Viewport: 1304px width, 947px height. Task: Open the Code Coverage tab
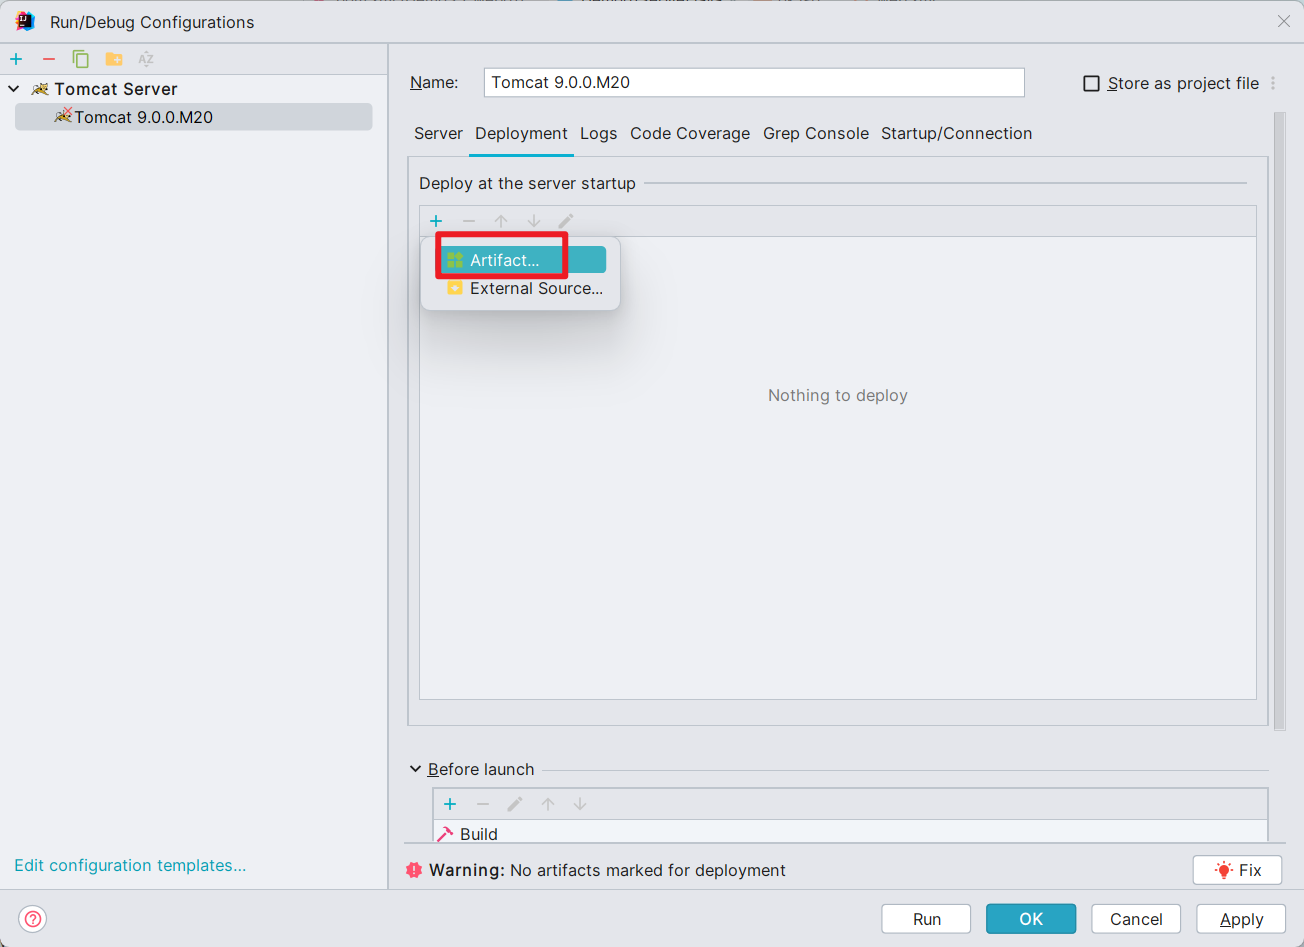click(x=690, y=133)
